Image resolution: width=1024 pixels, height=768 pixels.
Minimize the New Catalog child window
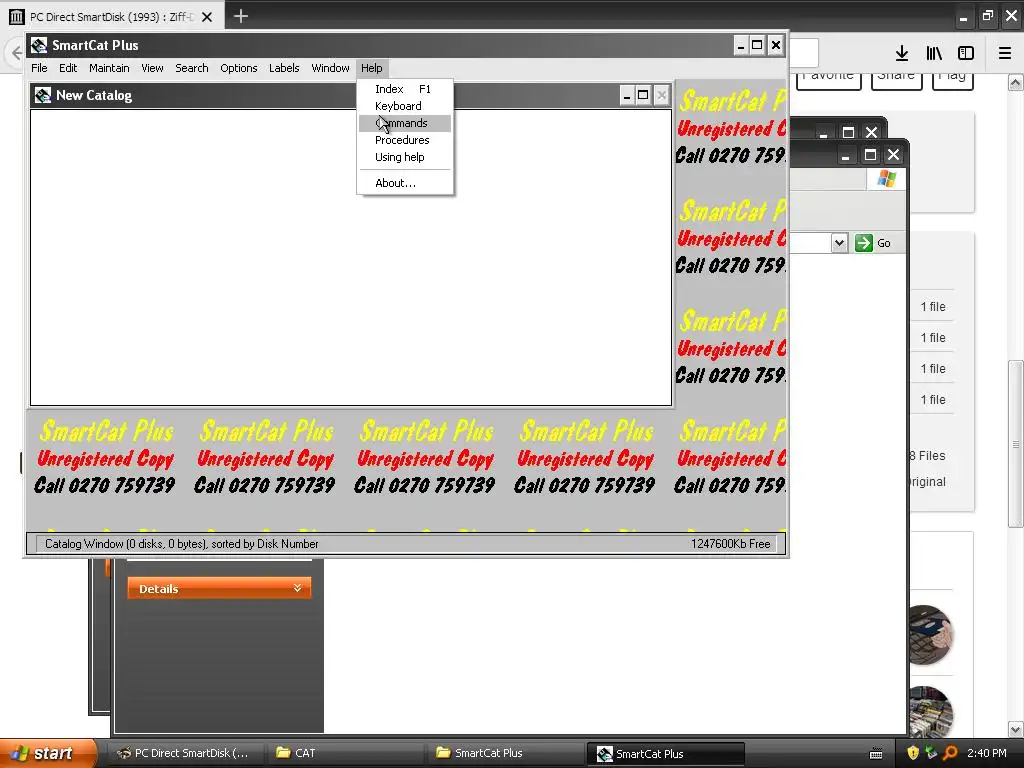tap(627, 95)
